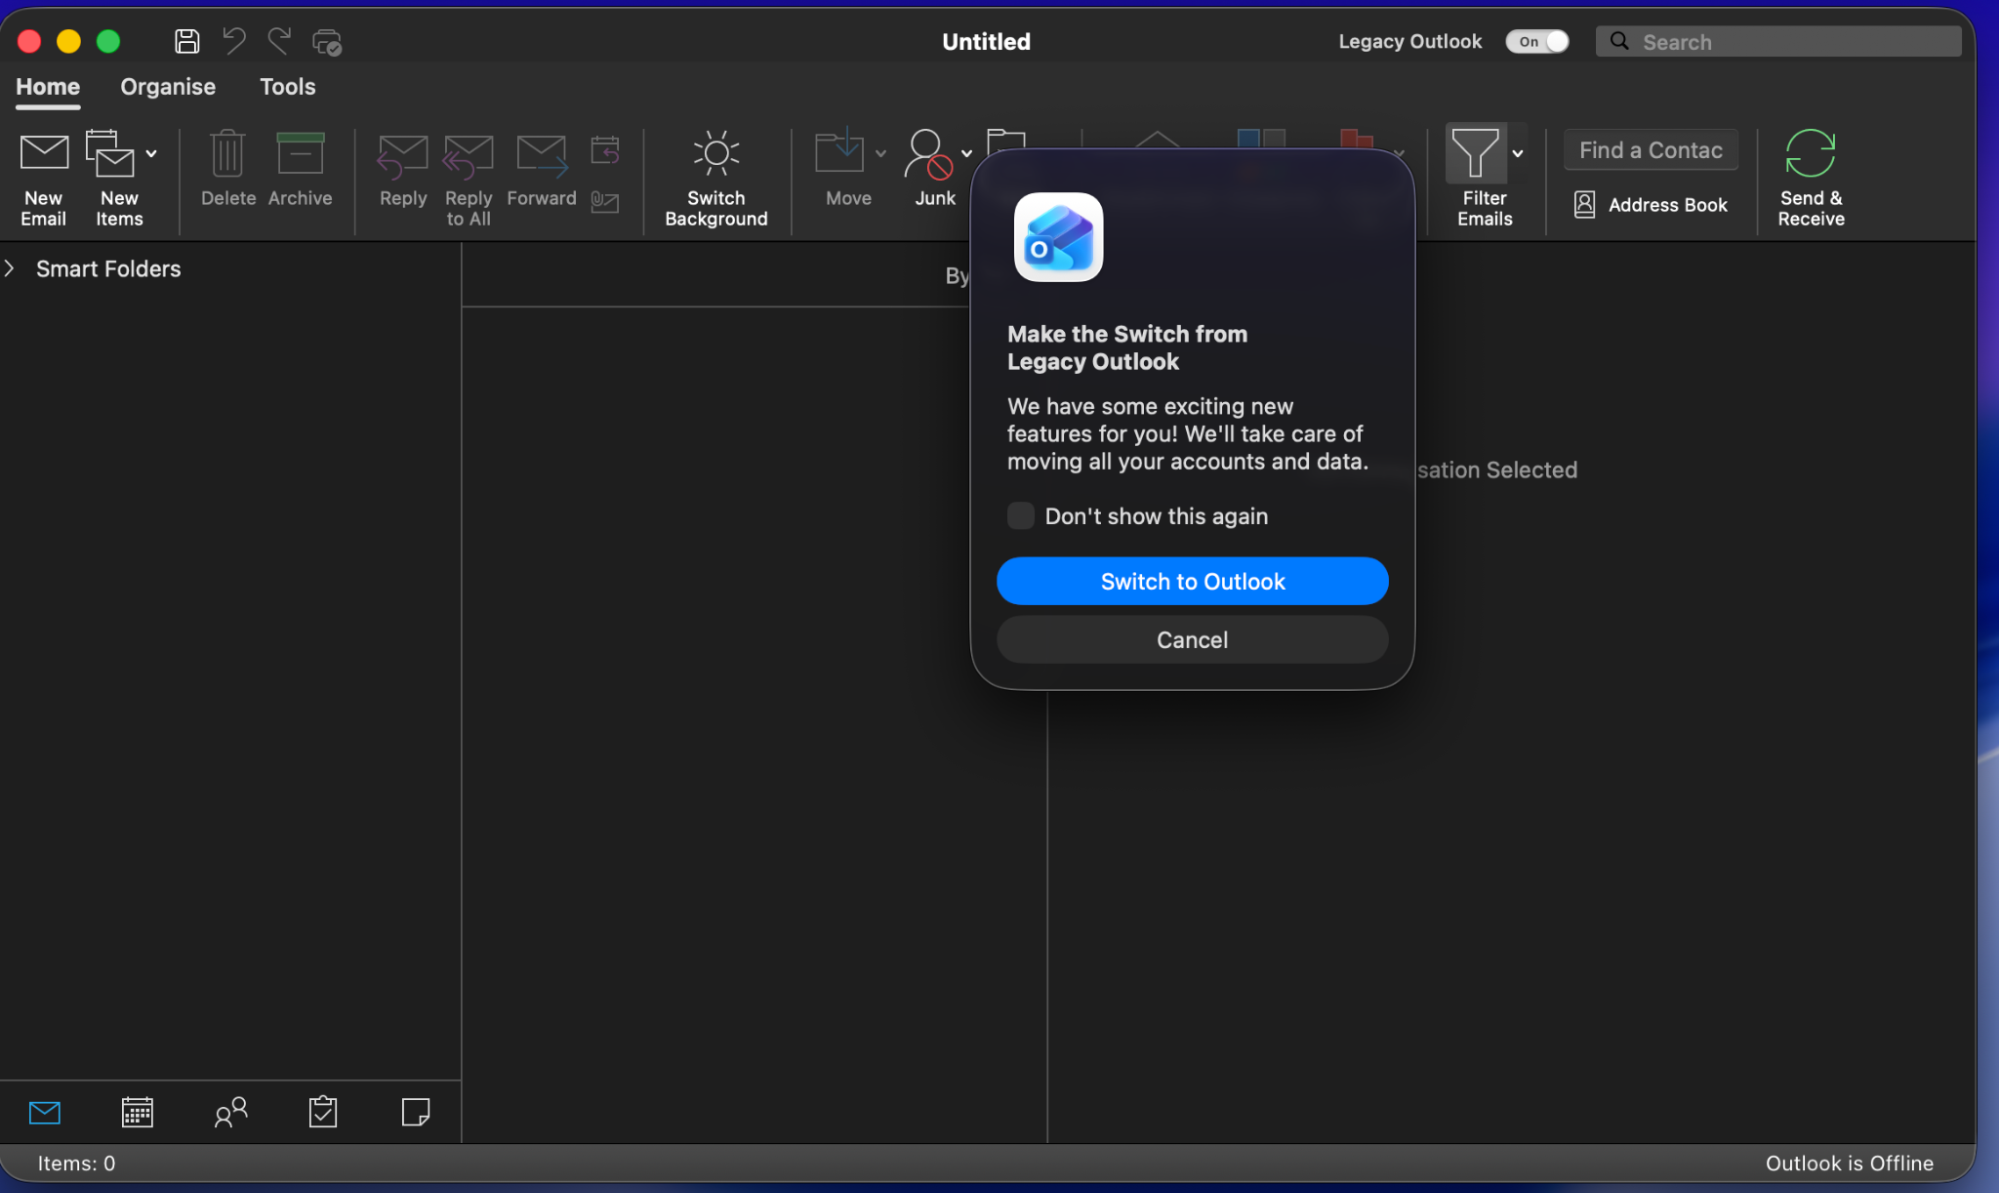Open the Filter Emails dropdown arrow

(1517, 153)
